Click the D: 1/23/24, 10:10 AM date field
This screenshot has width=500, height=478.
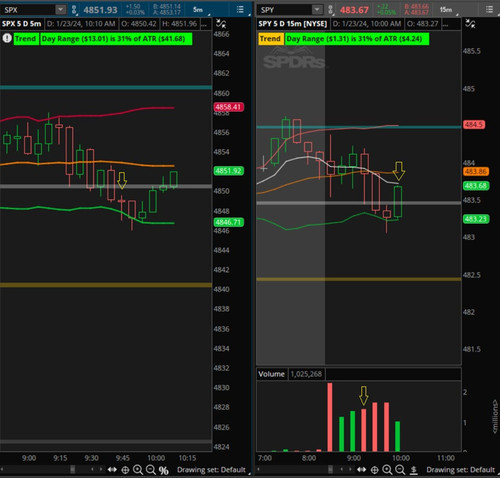pyautogui.click(x=81, y=24)
